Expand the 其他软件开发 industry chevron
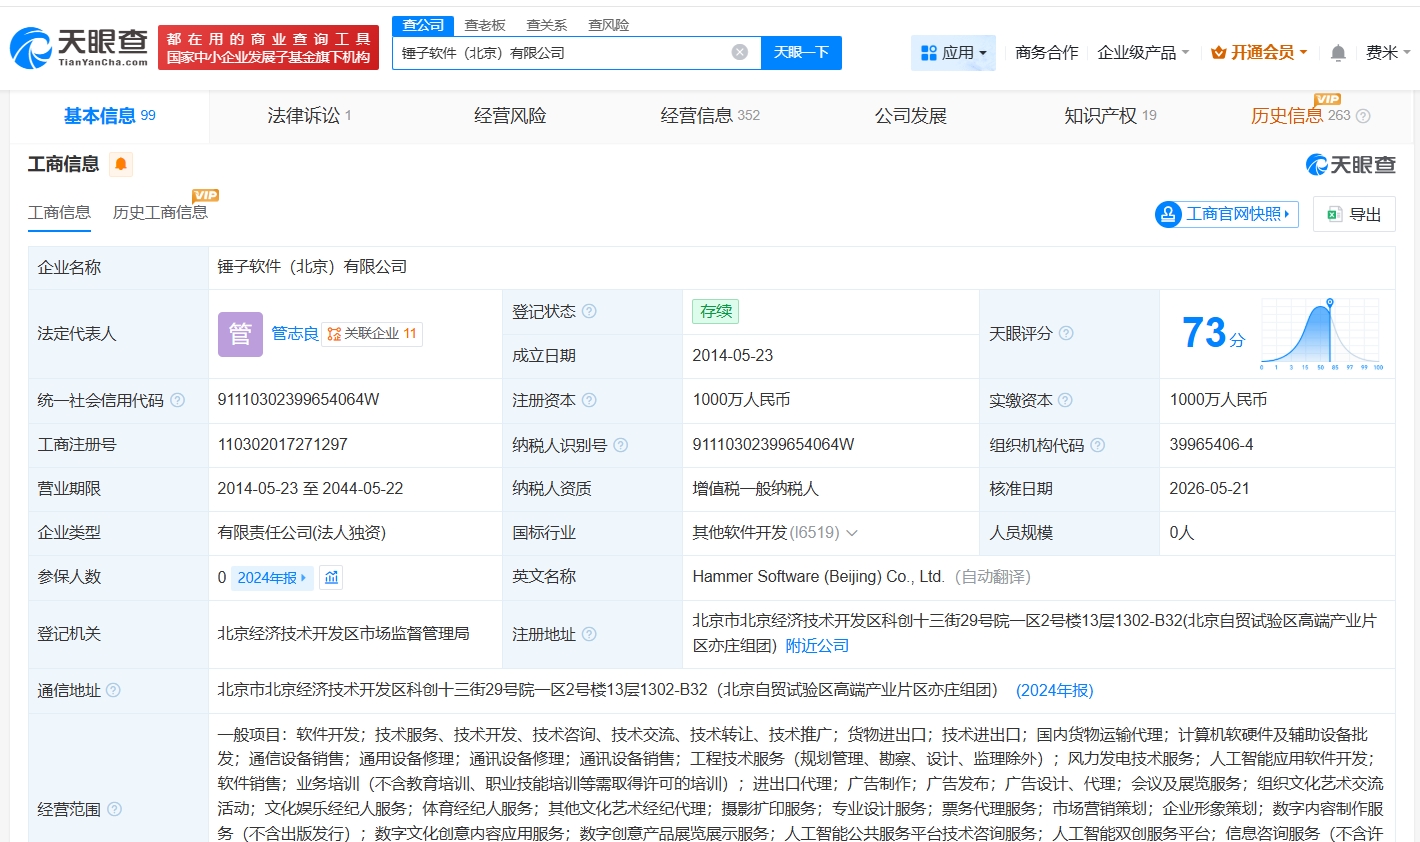 pyautogui.click(x=852, y=533)
